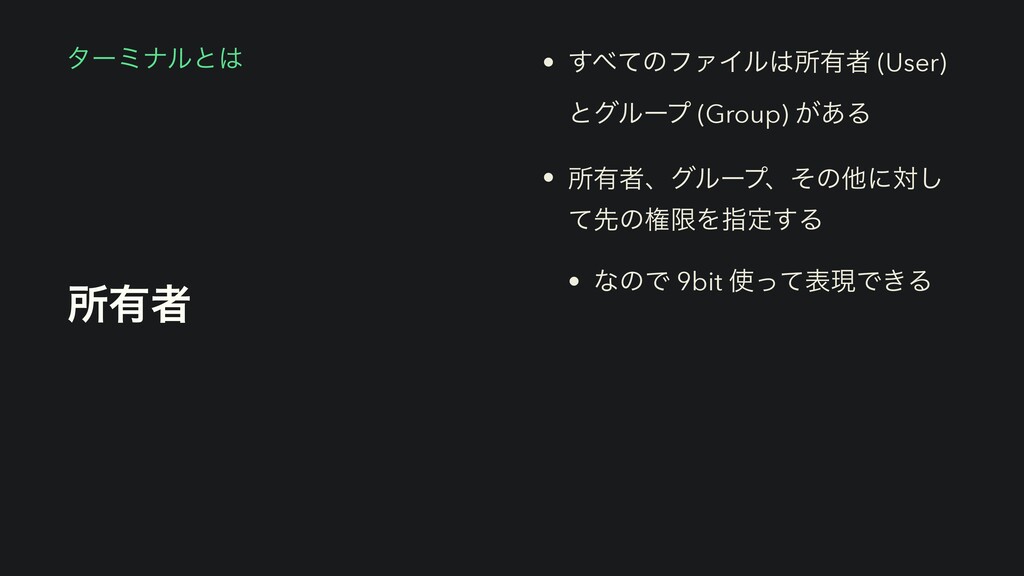Click the sub-bullet dot before 'なので'
1024x576 pixels.
575,282
